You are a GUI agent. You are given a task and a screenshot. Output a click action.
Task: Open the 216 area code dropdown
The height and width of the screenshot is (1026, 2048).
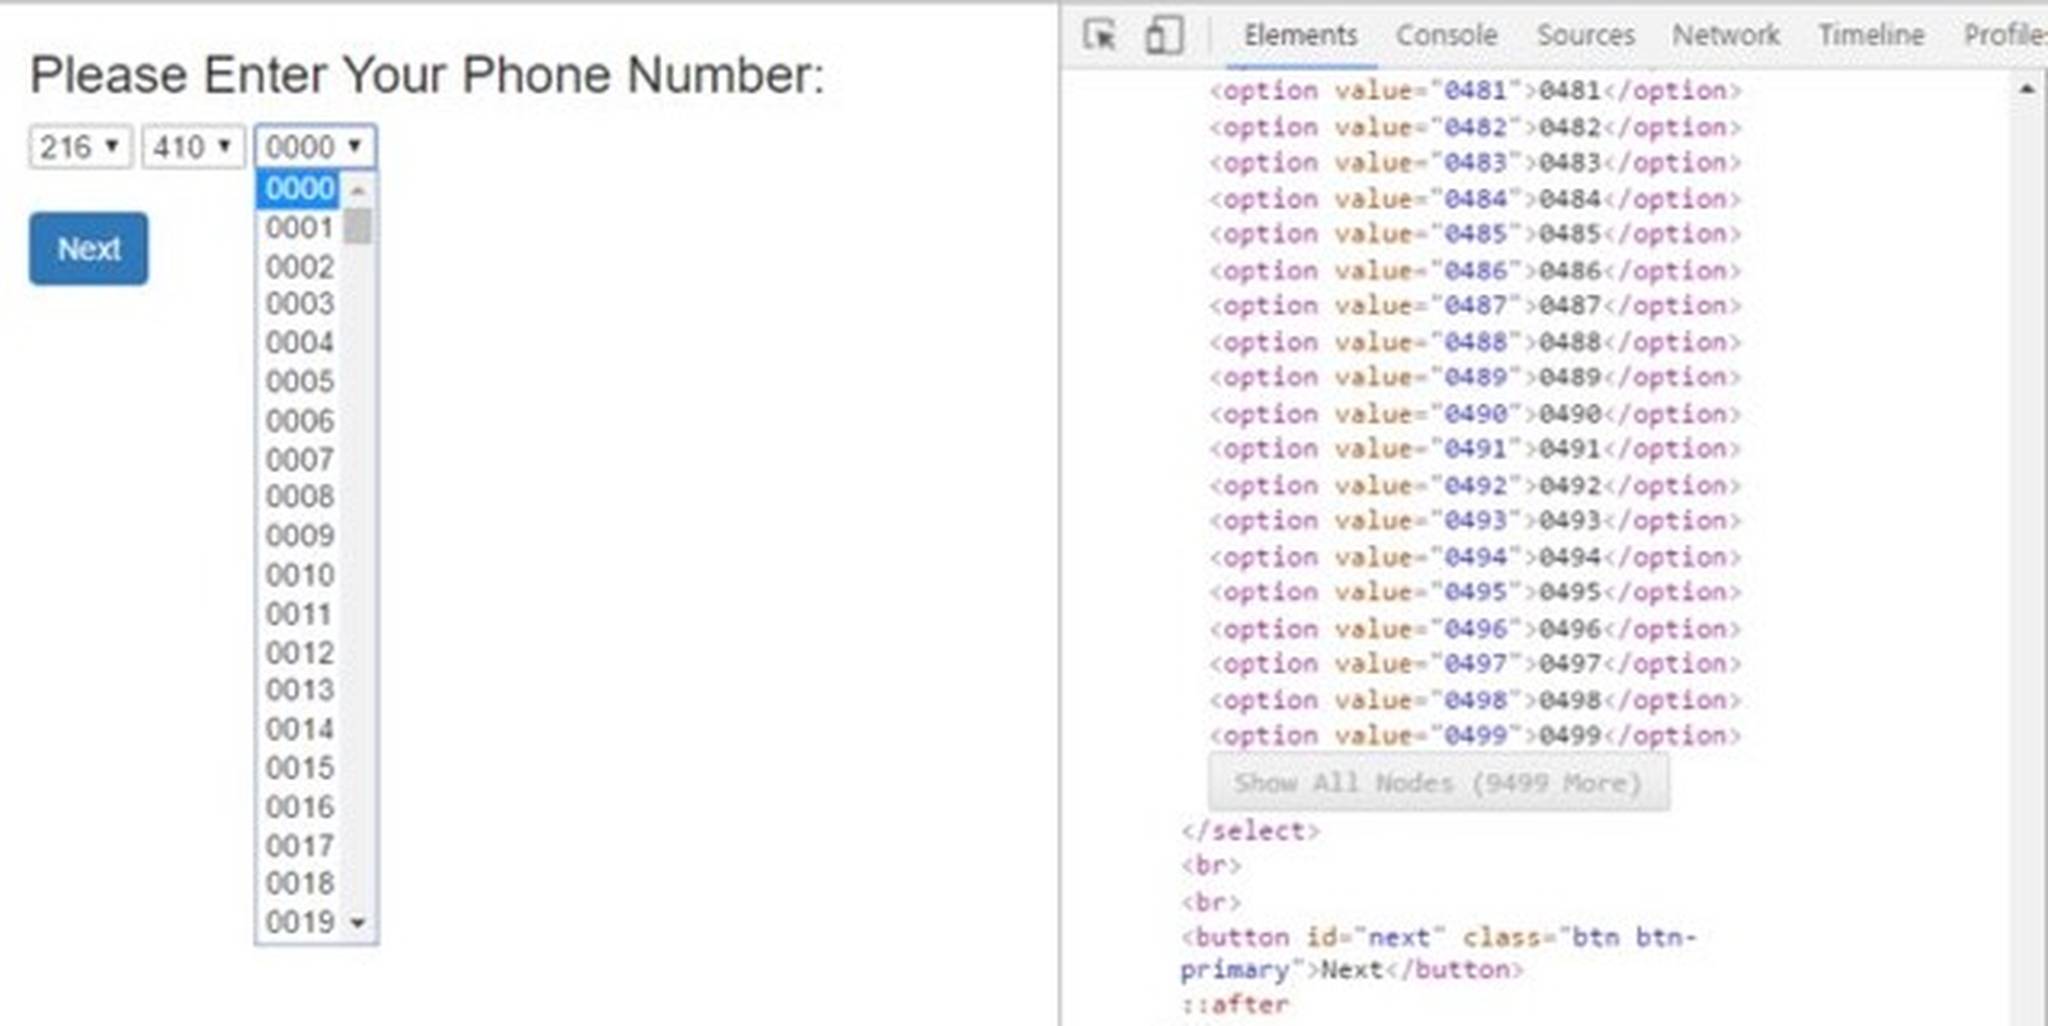[x=80, y=146]
